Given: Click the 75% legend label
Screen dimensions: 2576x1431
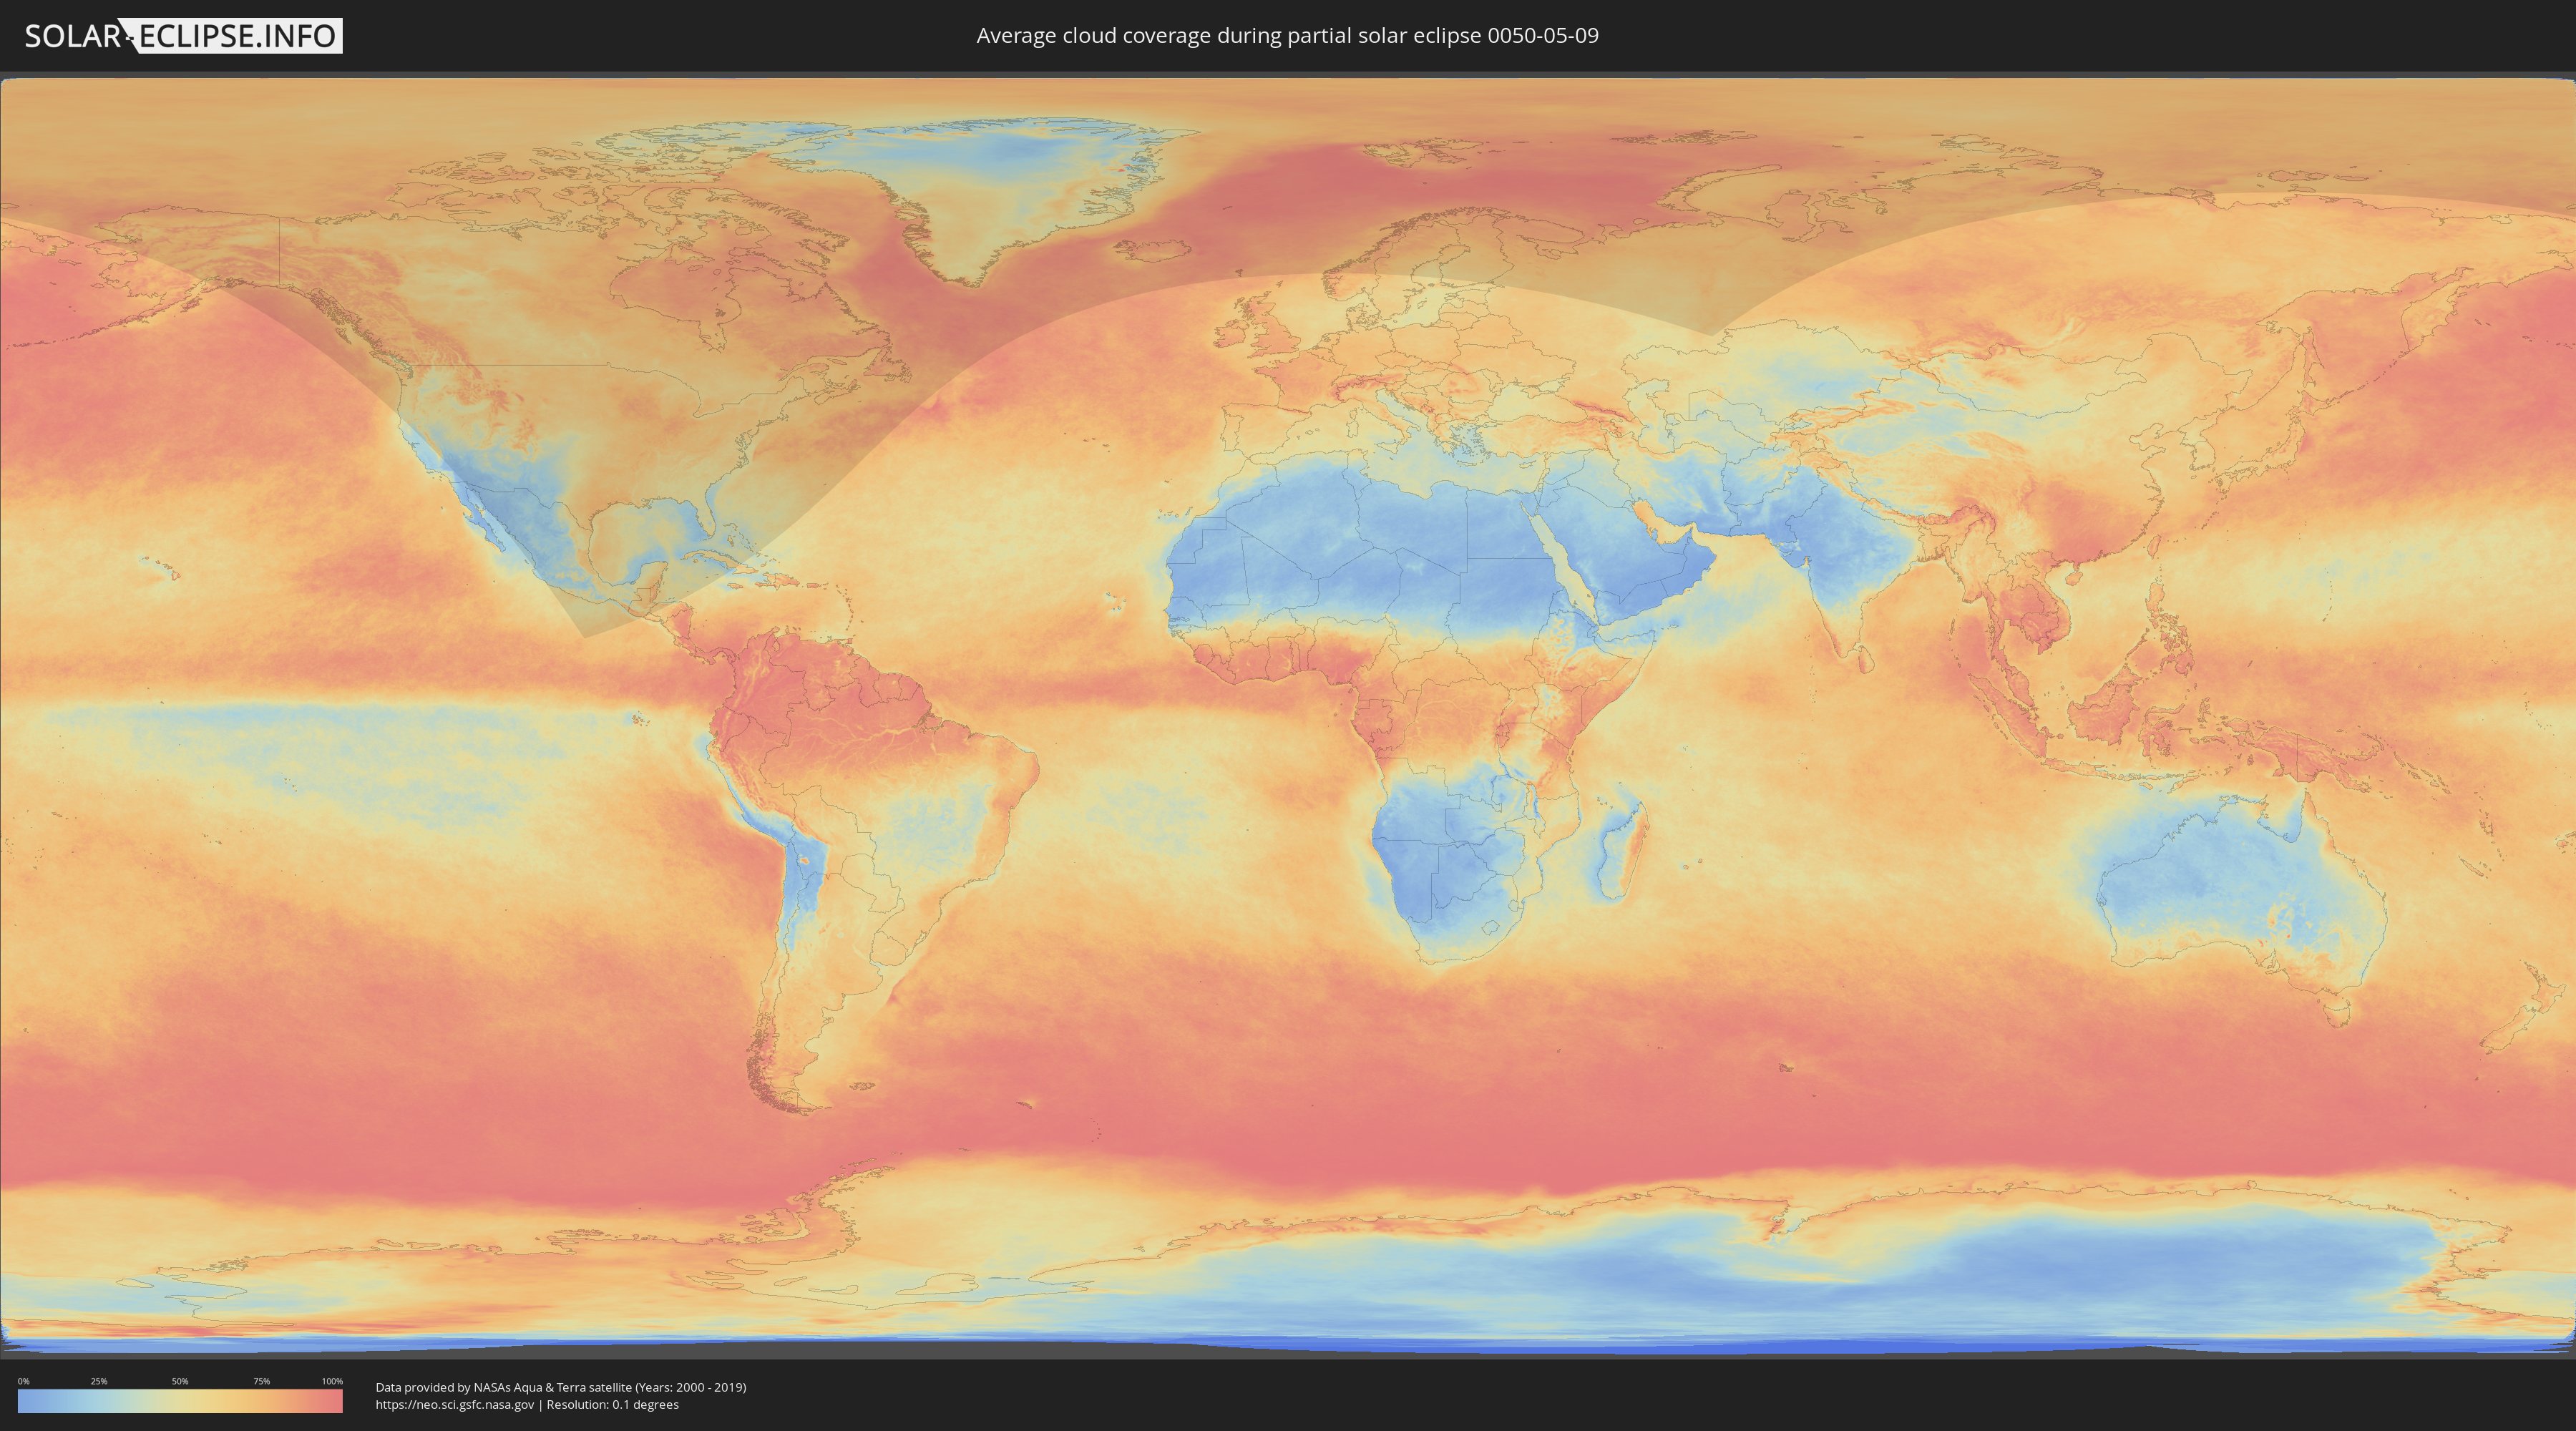Looking at the screenshot, I should pyautogui.click(x=261, y=1381).
